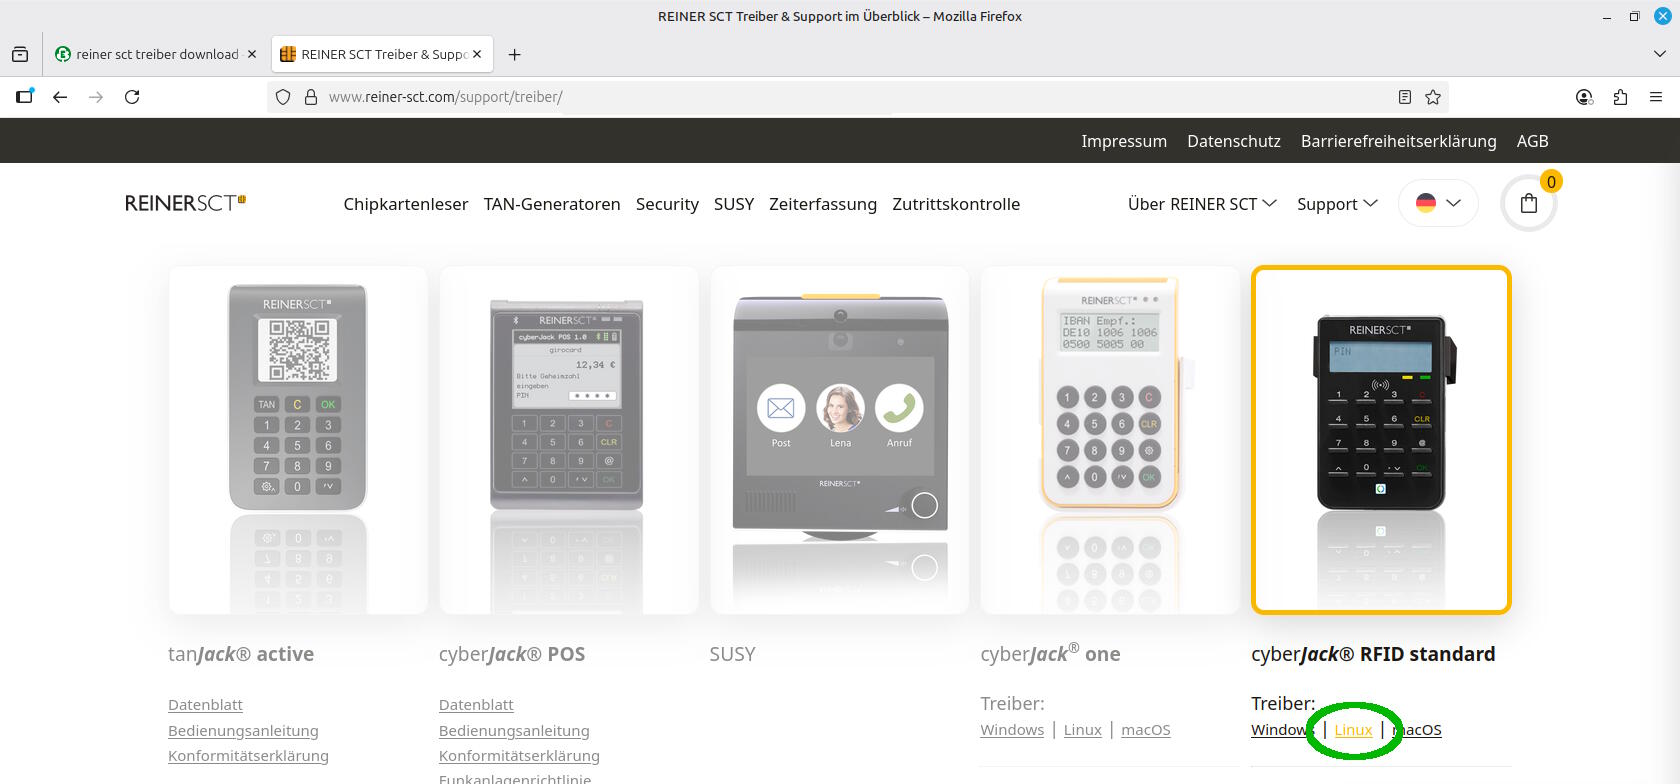Image resolution: width=1680 pixels, height=784 pixels.
Task: Open the AGB link
Action: point(1532,141)
